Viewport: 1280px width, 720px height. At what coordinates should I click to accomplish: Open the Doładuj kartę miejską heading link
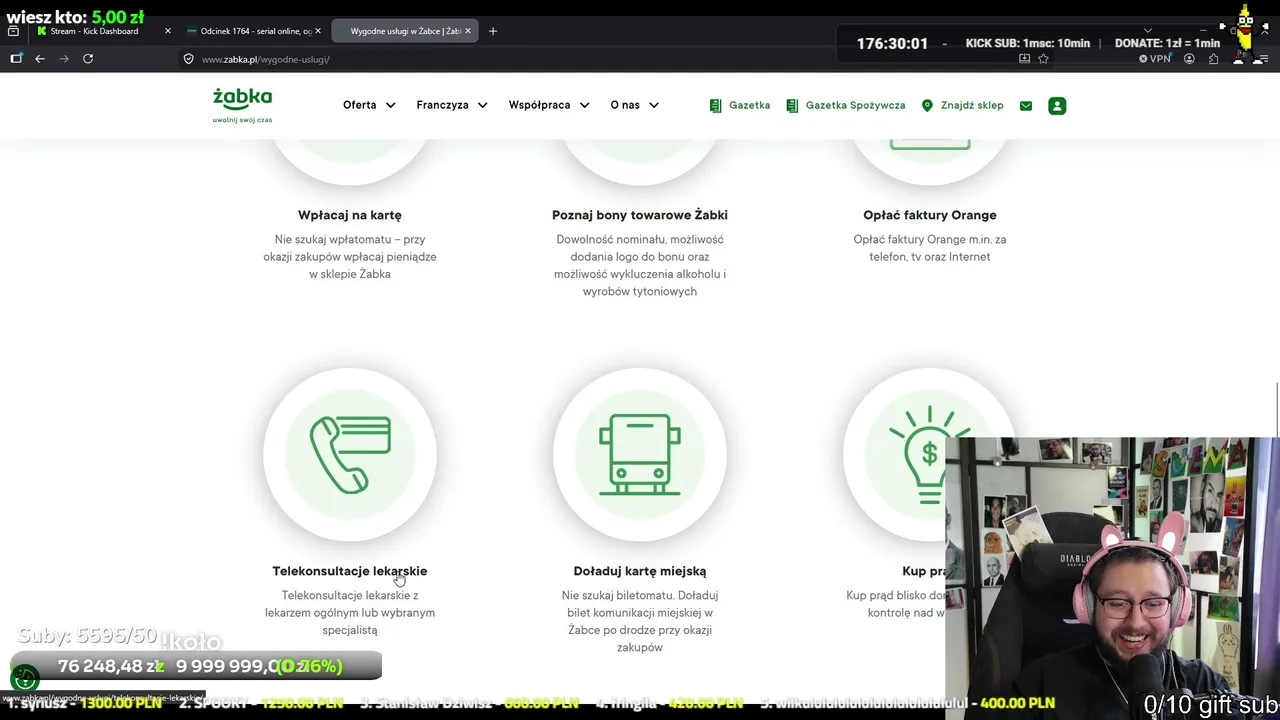640,571
